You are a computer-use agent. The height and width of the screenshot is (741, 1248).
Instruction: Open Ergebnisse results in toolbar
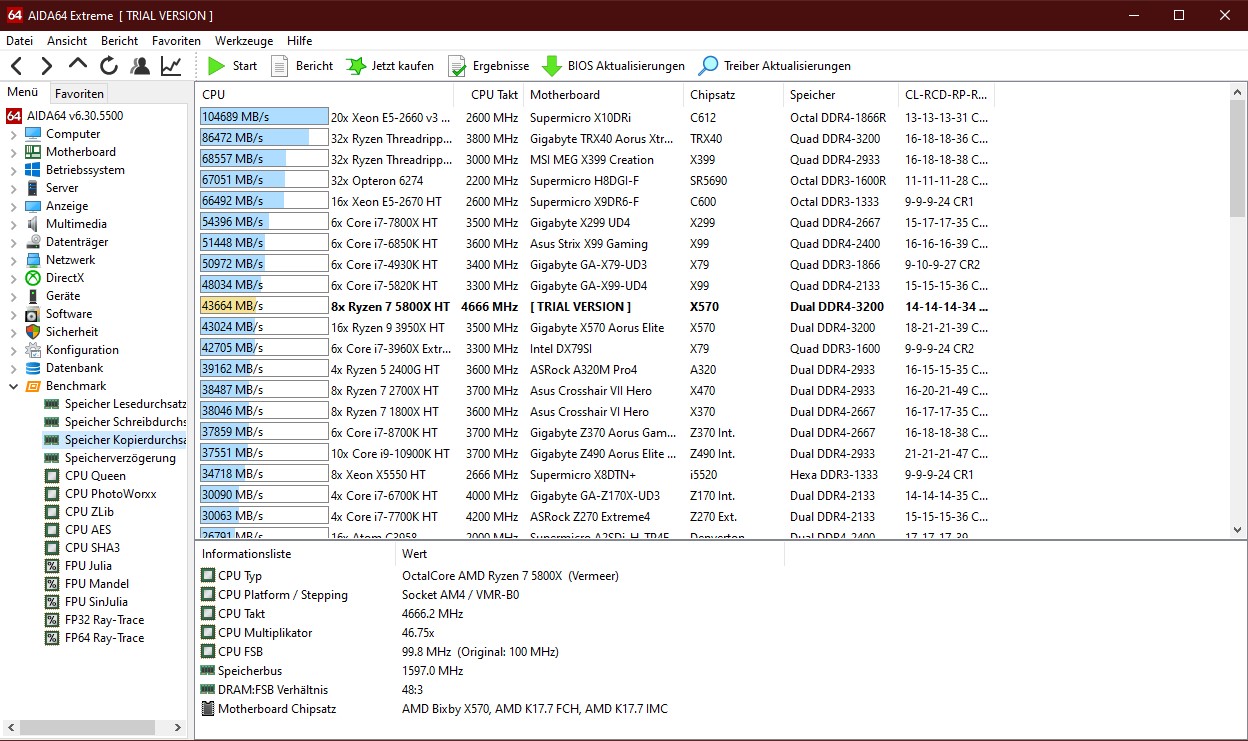[x=488, y=66]
